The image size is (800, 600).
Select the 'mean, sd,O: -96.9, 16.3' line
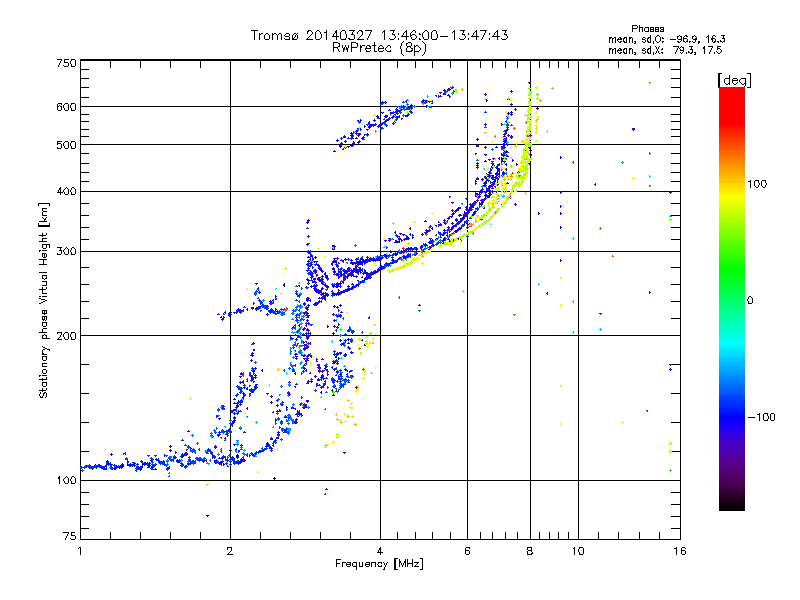[666, 39]
